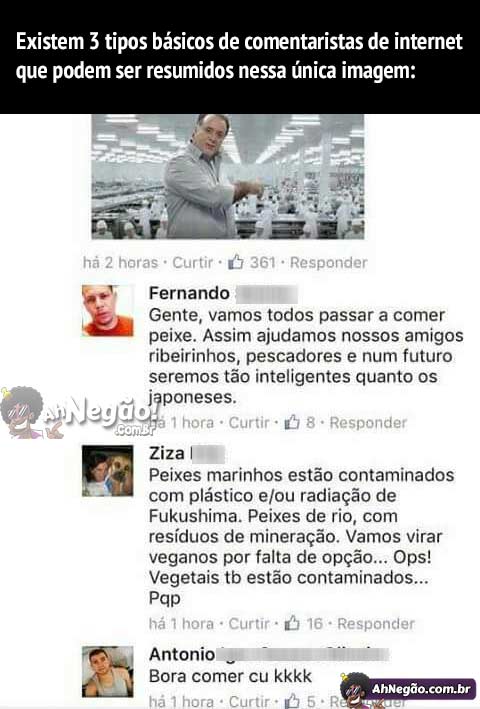Click the thumbs-up icon on Antonio's comment
Viewport: 480px width, 709px height.
point(292,701)
